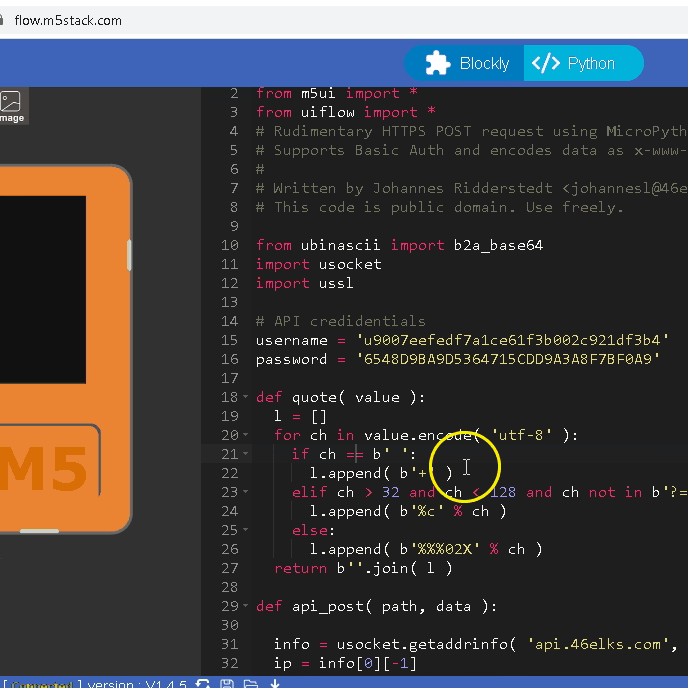Viewport: 688px width, 688px height.
Task: Click the 'import ussl' line
Action: pos(305,283)
